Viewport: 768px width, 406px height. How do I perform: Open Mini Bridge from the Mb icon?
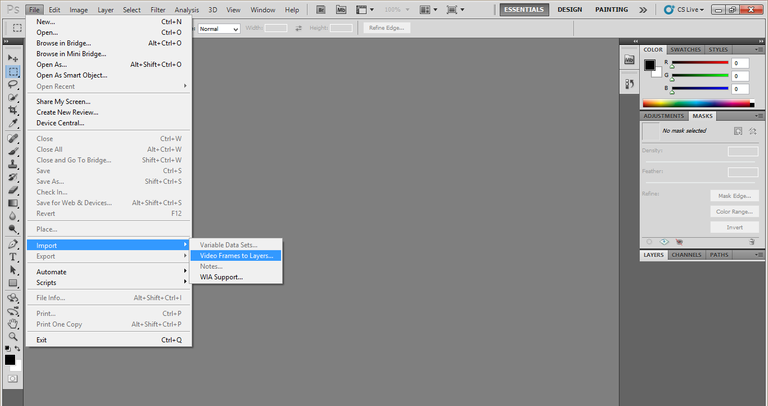[x=341, y=9]
